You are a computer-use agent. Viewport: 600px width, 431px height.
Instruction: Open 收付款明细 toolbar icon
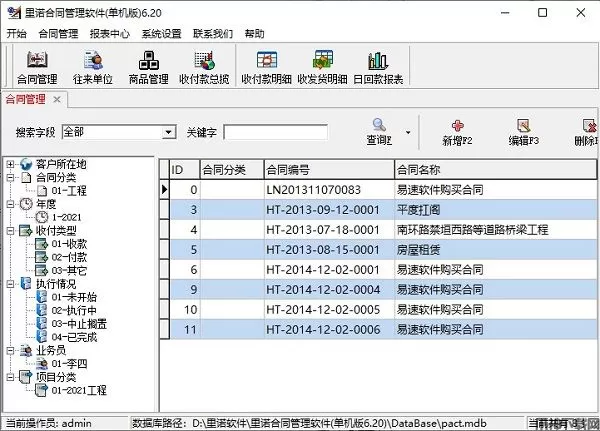266,60
